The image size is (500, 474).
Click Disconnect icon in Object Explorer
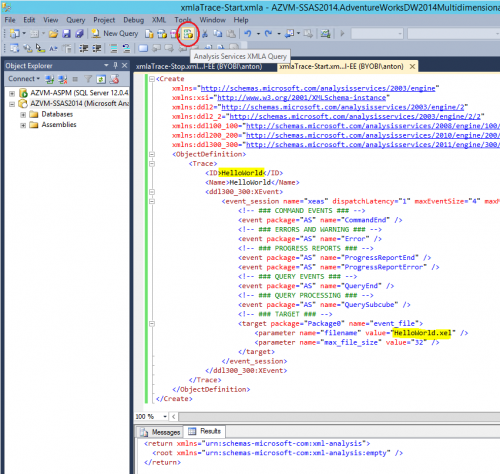click(x=63, y=79)
